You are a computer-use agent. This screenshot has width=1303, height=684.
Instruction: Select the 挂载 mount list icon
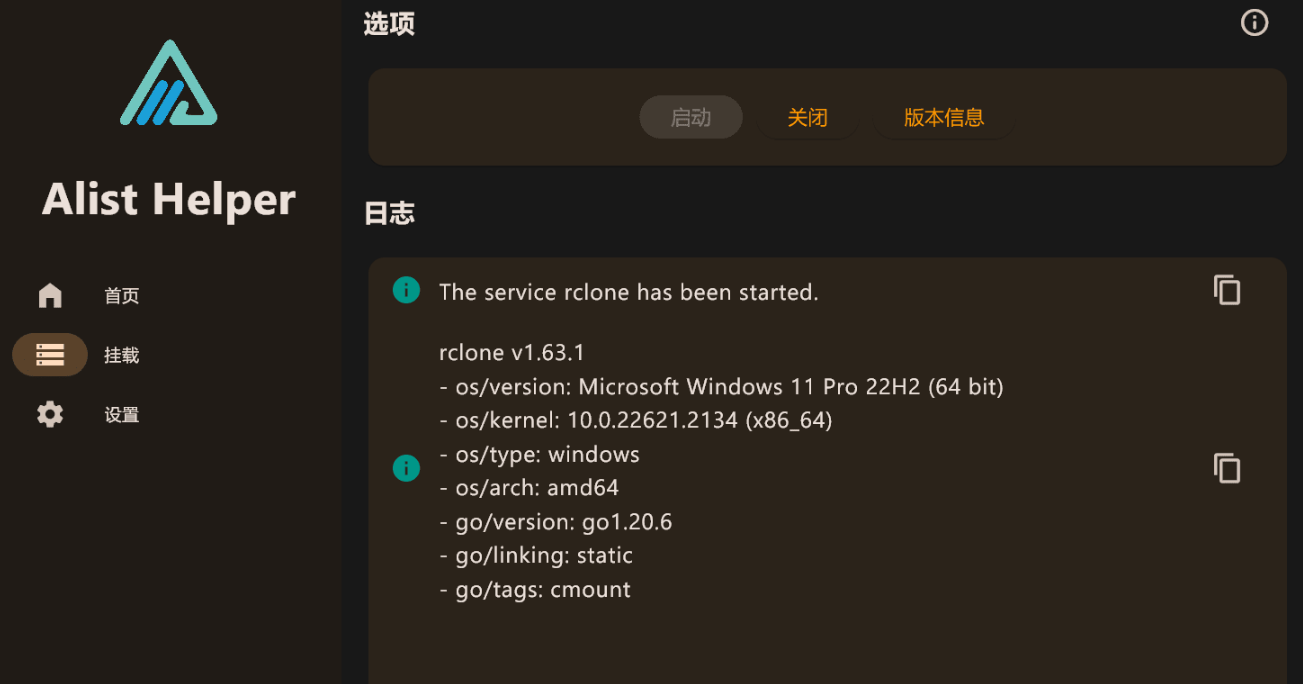[49, 354]
